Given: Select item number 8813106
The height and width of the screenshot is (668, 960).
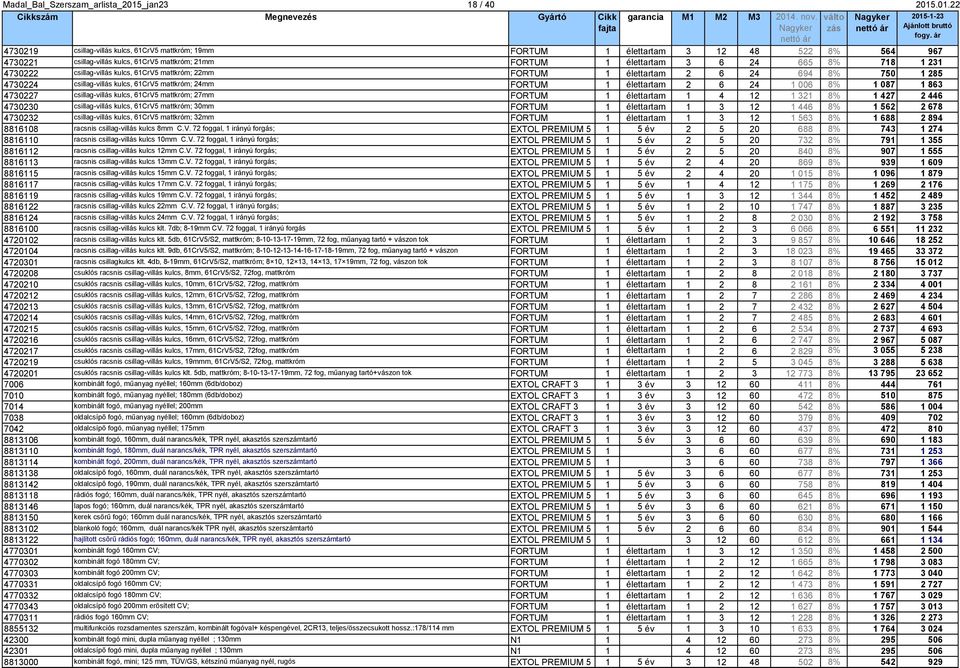Looking at the screenshot, I should pos(21,440).
